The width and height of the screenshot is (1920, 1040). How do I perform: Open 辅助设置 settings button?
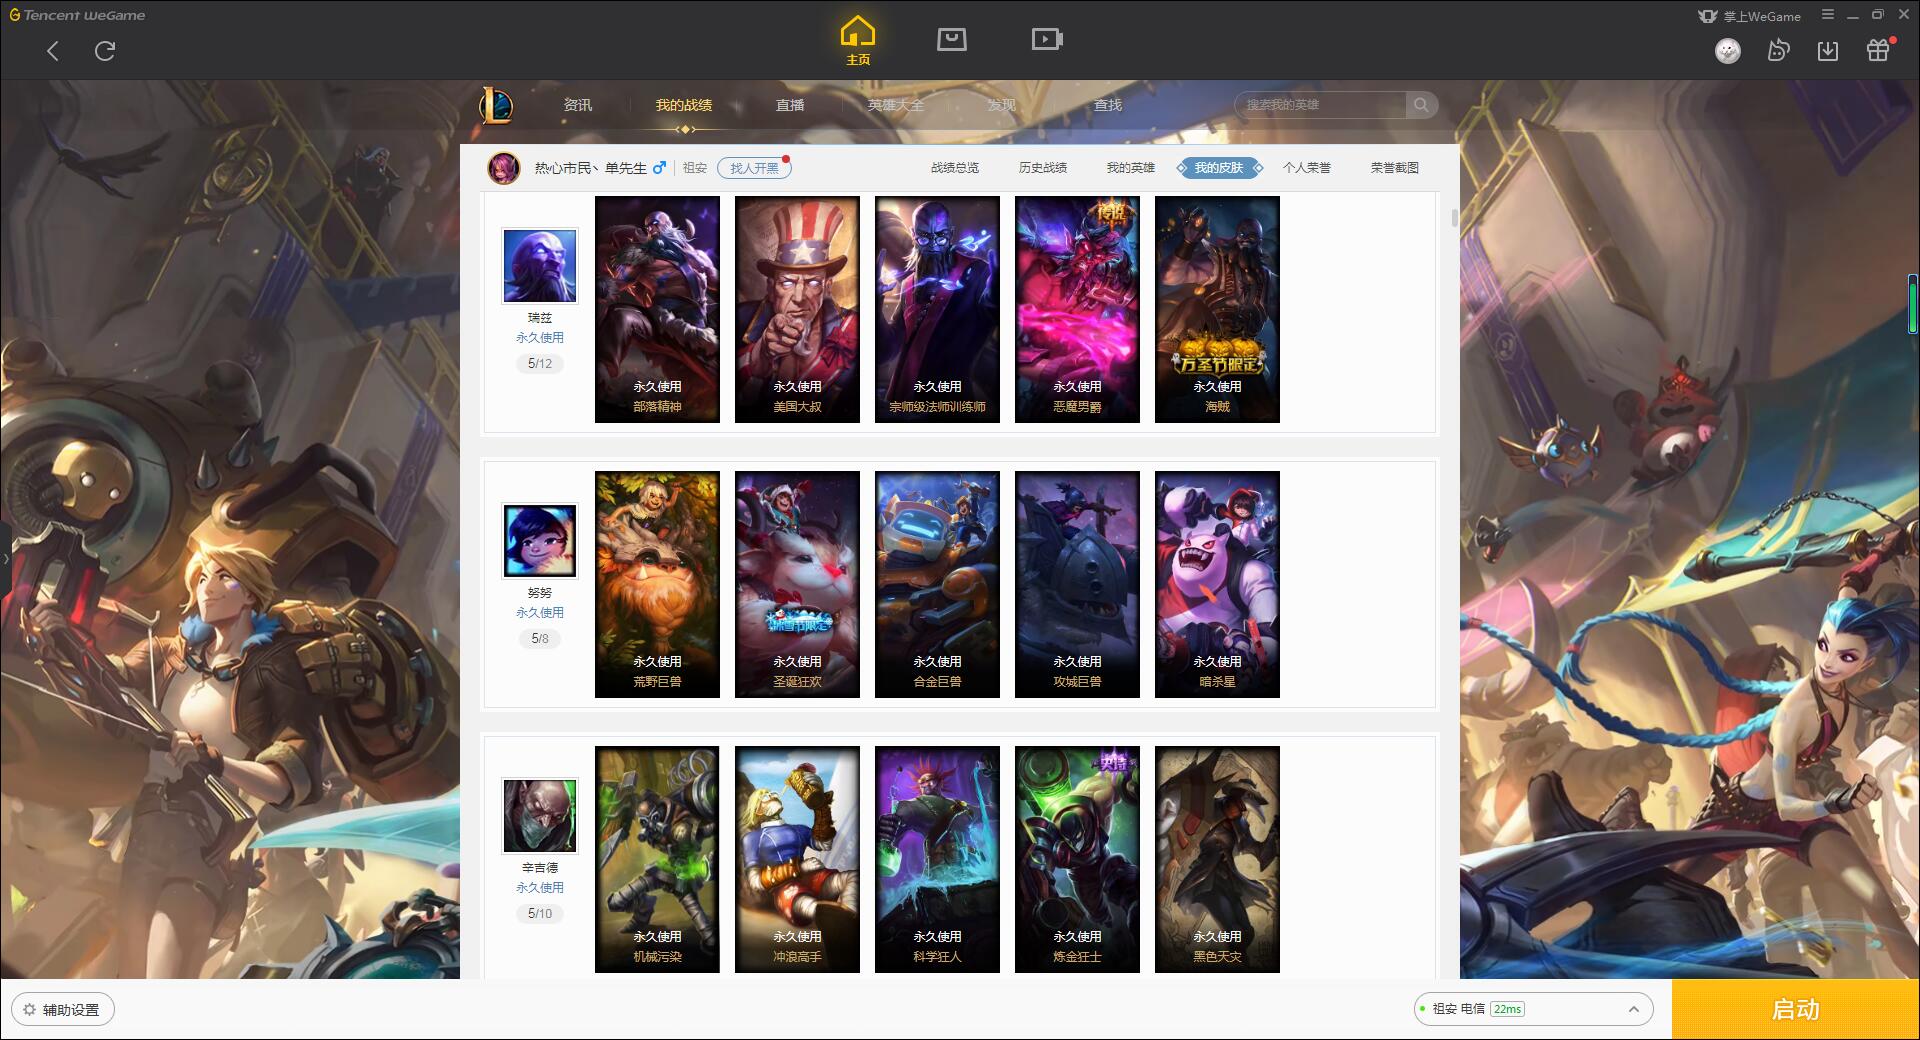pos(62,1010)
